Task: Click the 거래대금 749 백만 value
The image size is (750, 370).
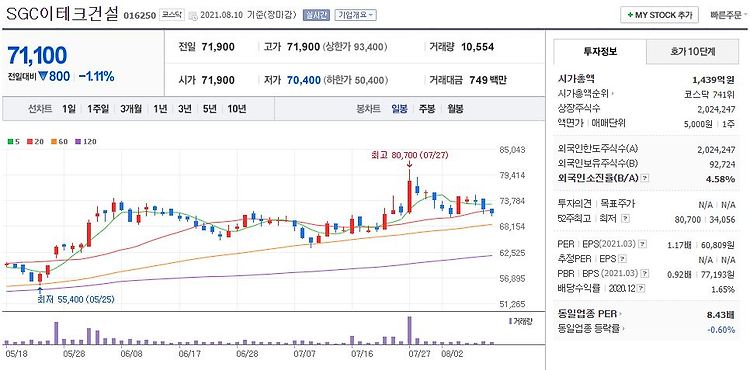Action: point(487,80)
